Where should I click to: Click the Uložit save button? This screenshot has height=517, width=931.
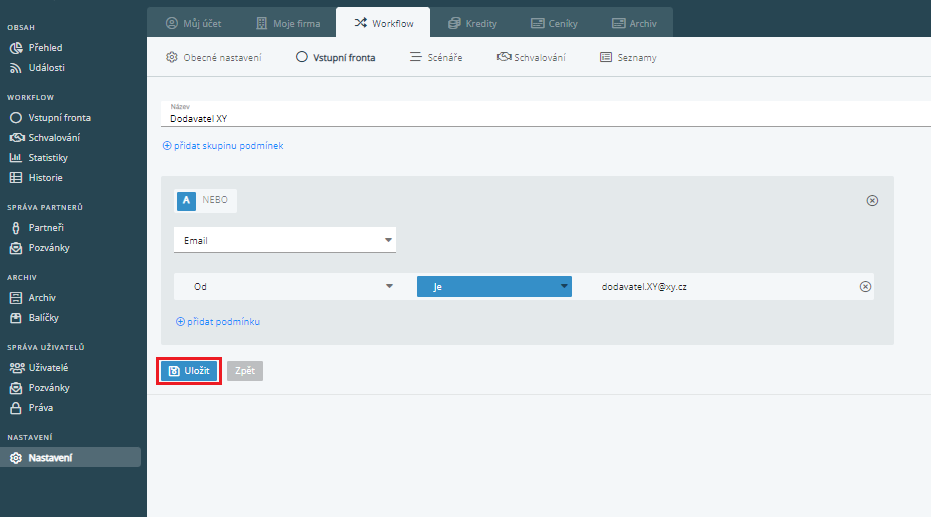click(189, 370)
